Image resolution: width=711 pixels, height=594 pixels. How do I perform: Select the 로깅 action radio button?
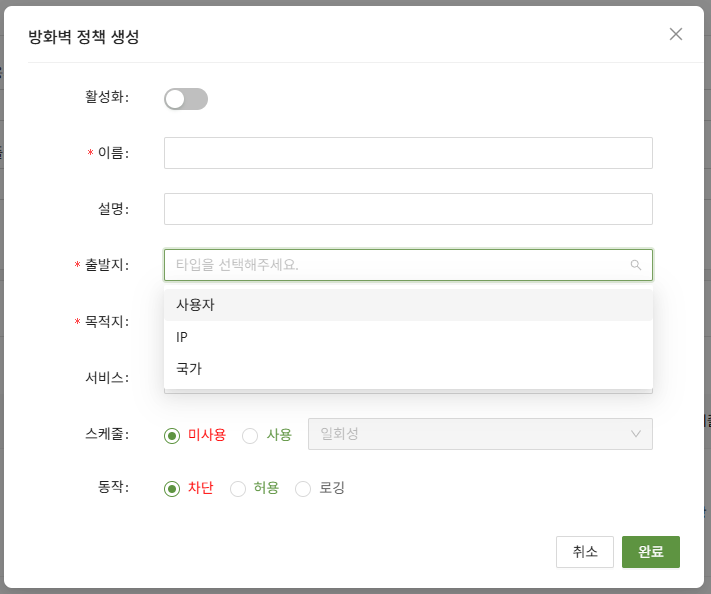point(303,489)
